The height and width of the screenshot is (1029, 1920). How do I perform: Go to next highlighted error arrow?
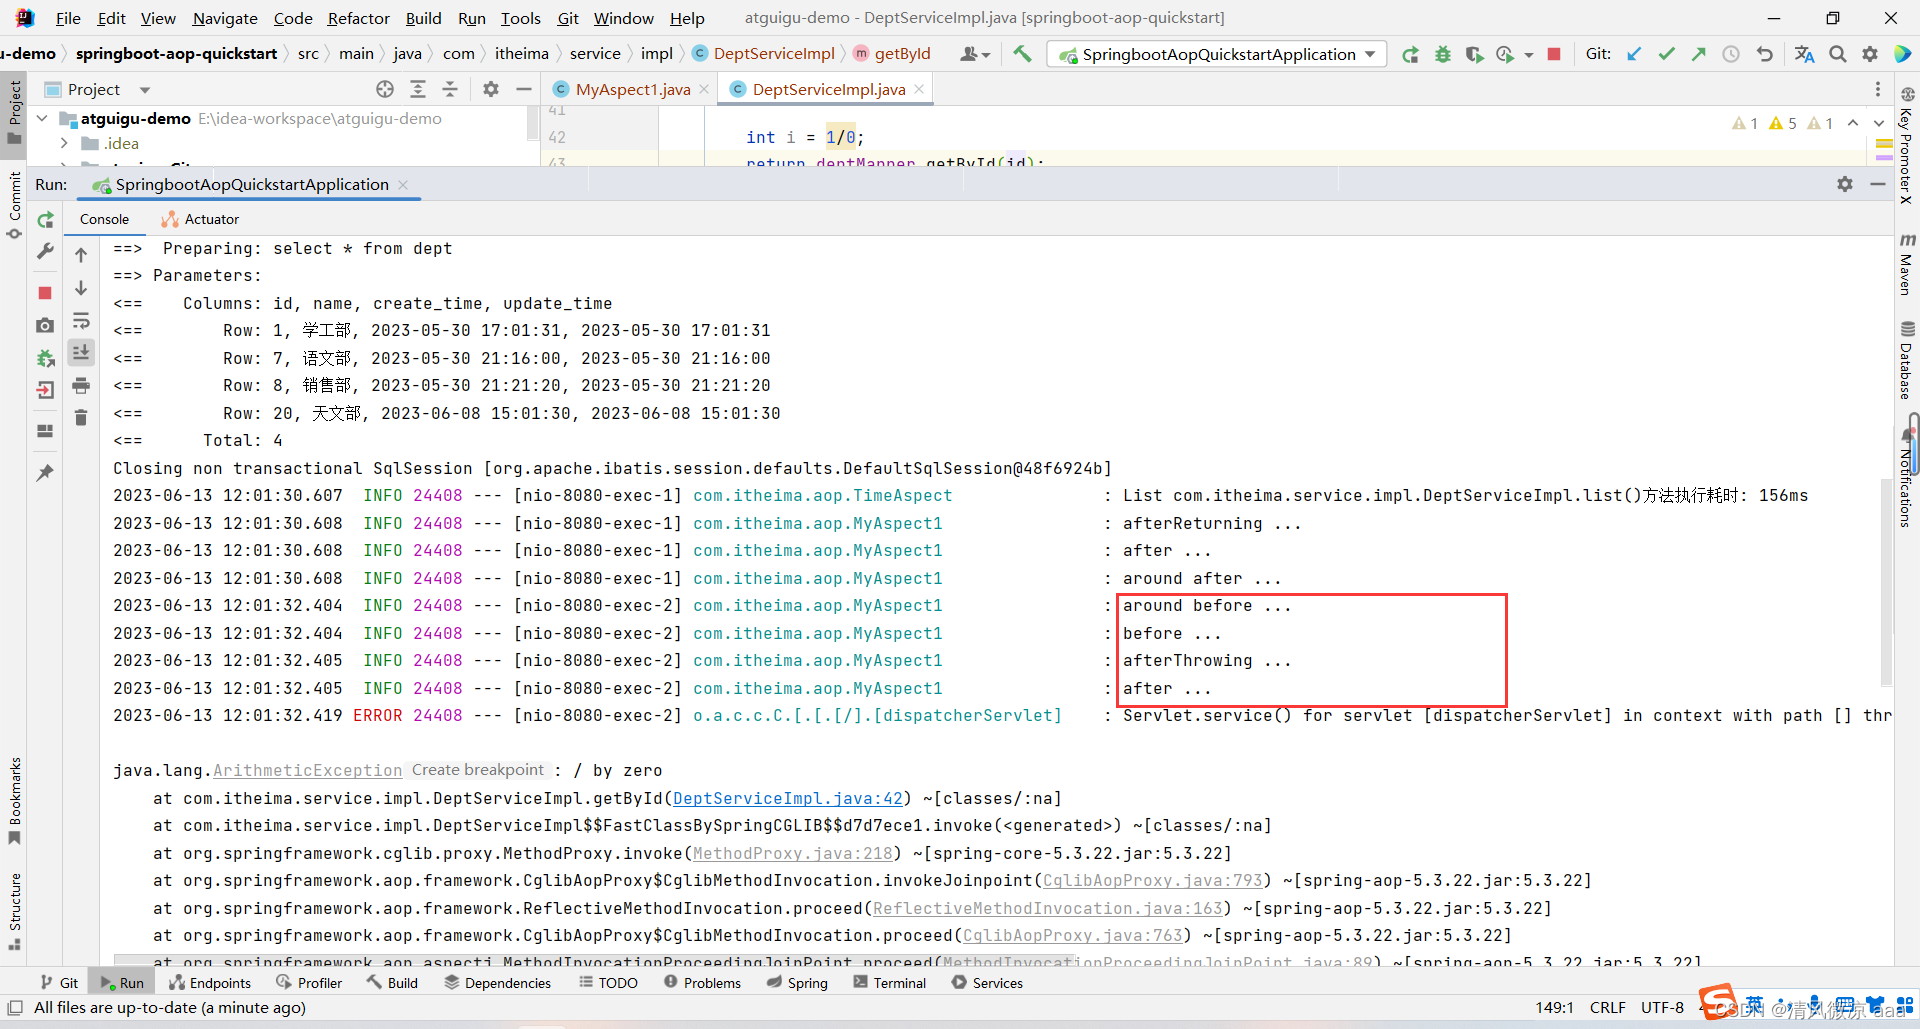(1879, 123)
